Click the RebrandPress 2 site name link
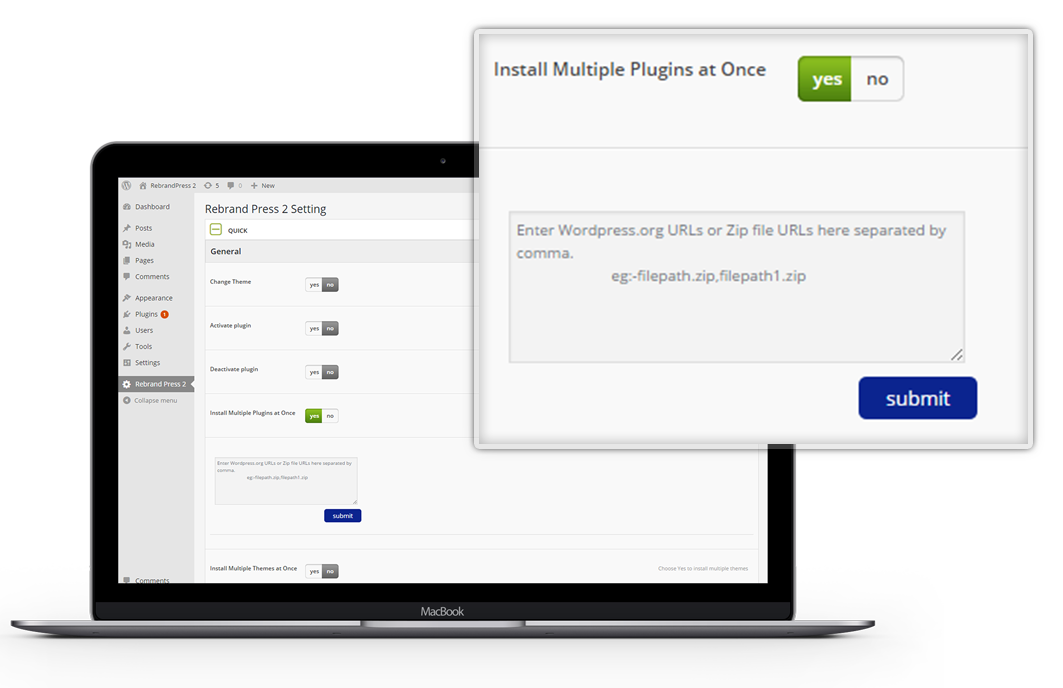Image resolution: width=1063 pixels, height=688 pixels. point(173,185)
